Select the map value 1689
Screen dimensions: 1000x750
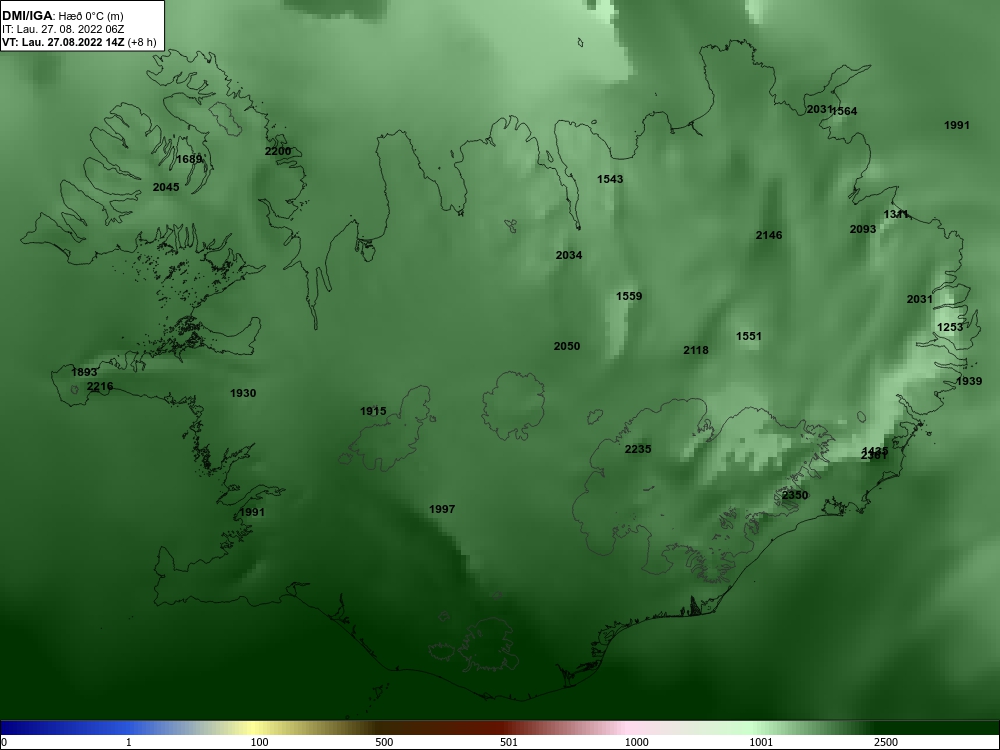[189, 159]
